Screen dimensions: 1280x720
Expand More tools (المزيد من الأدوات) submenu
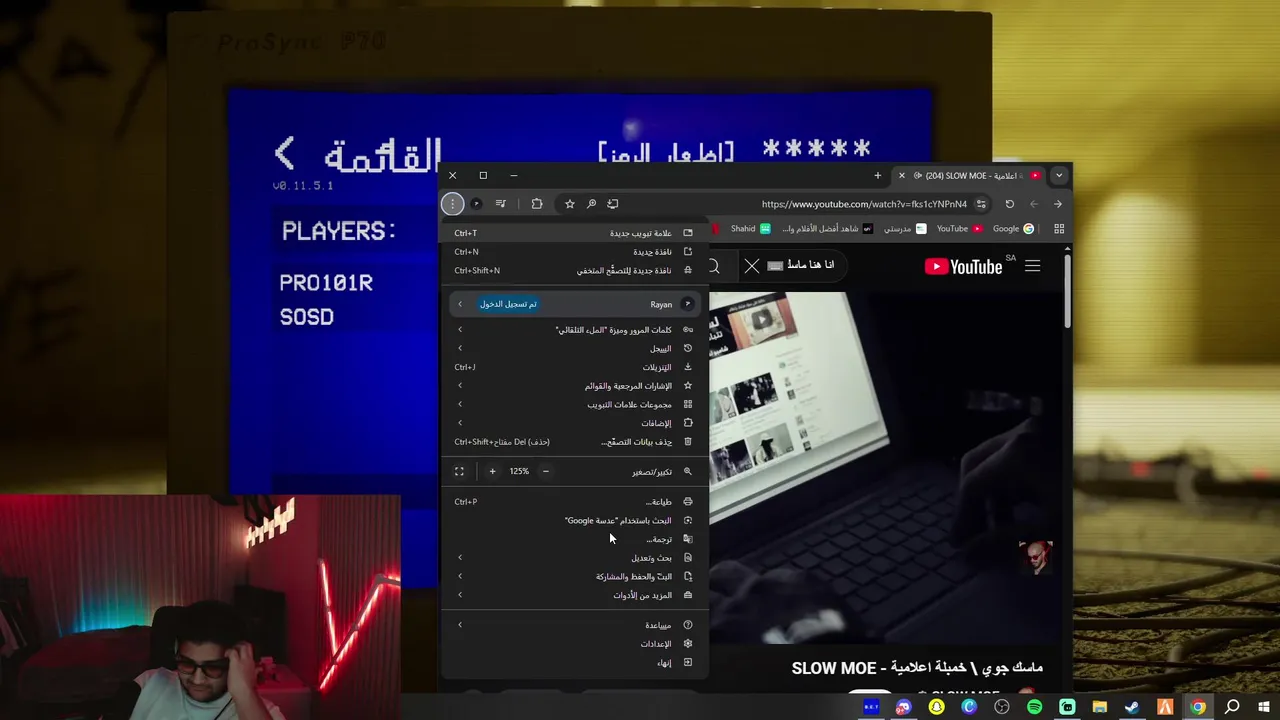(575, 595)
